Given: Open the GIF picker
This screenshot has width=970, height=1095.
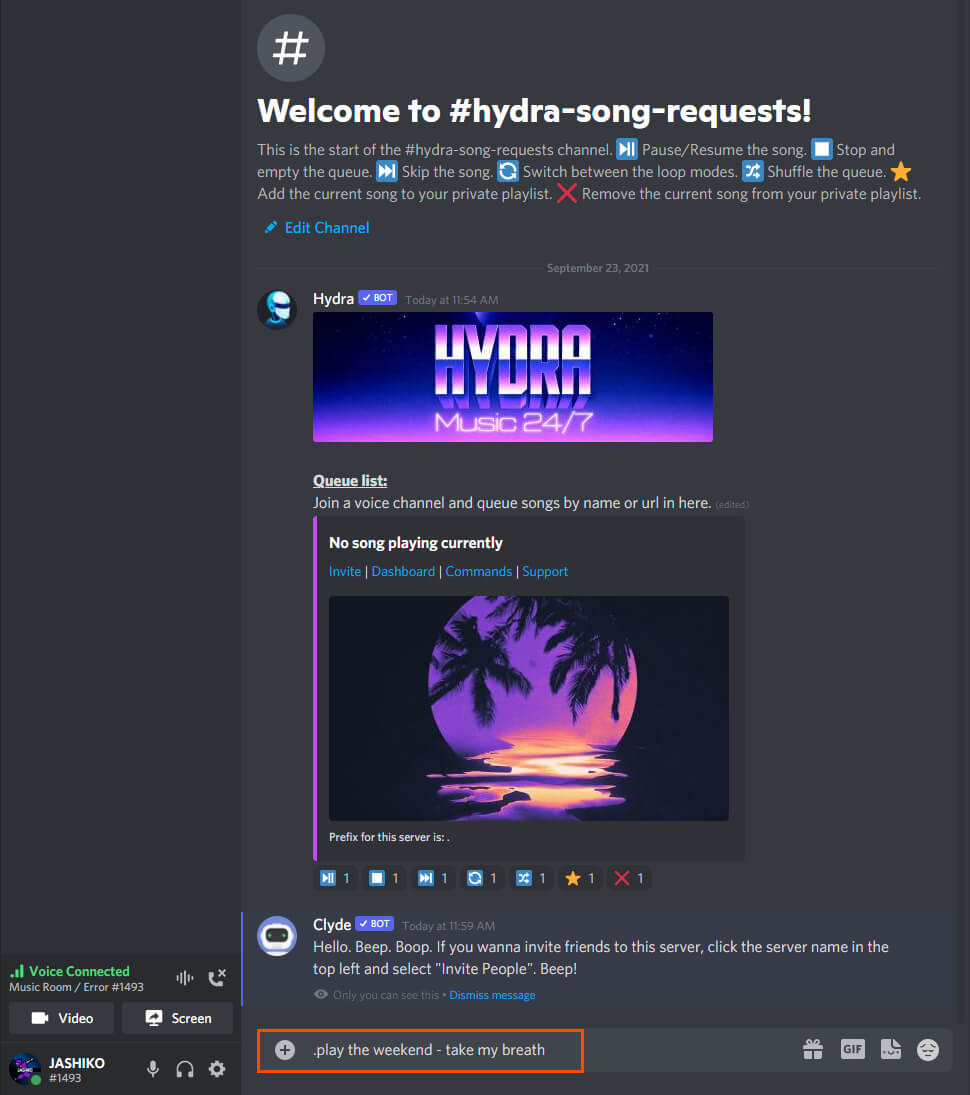Looking at the screenshot, I should click(x=853, y=1049).
